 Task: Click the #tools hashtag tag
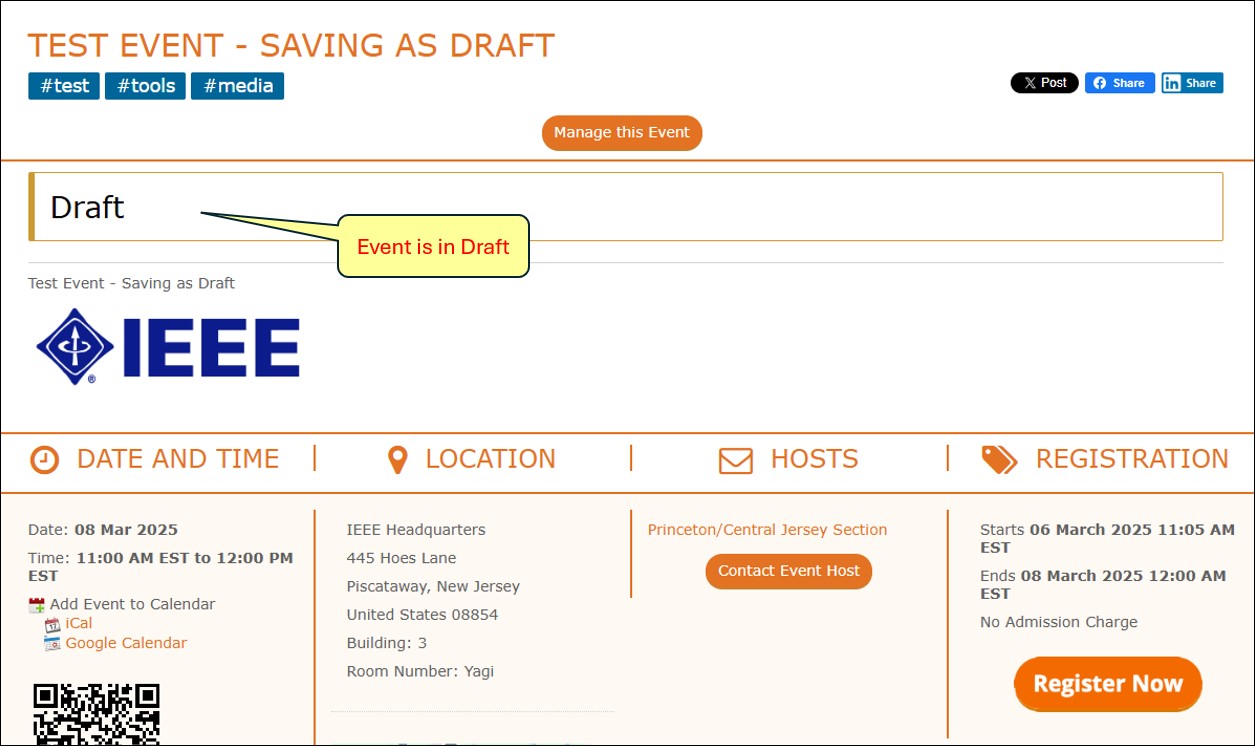[x=145, y=86]
